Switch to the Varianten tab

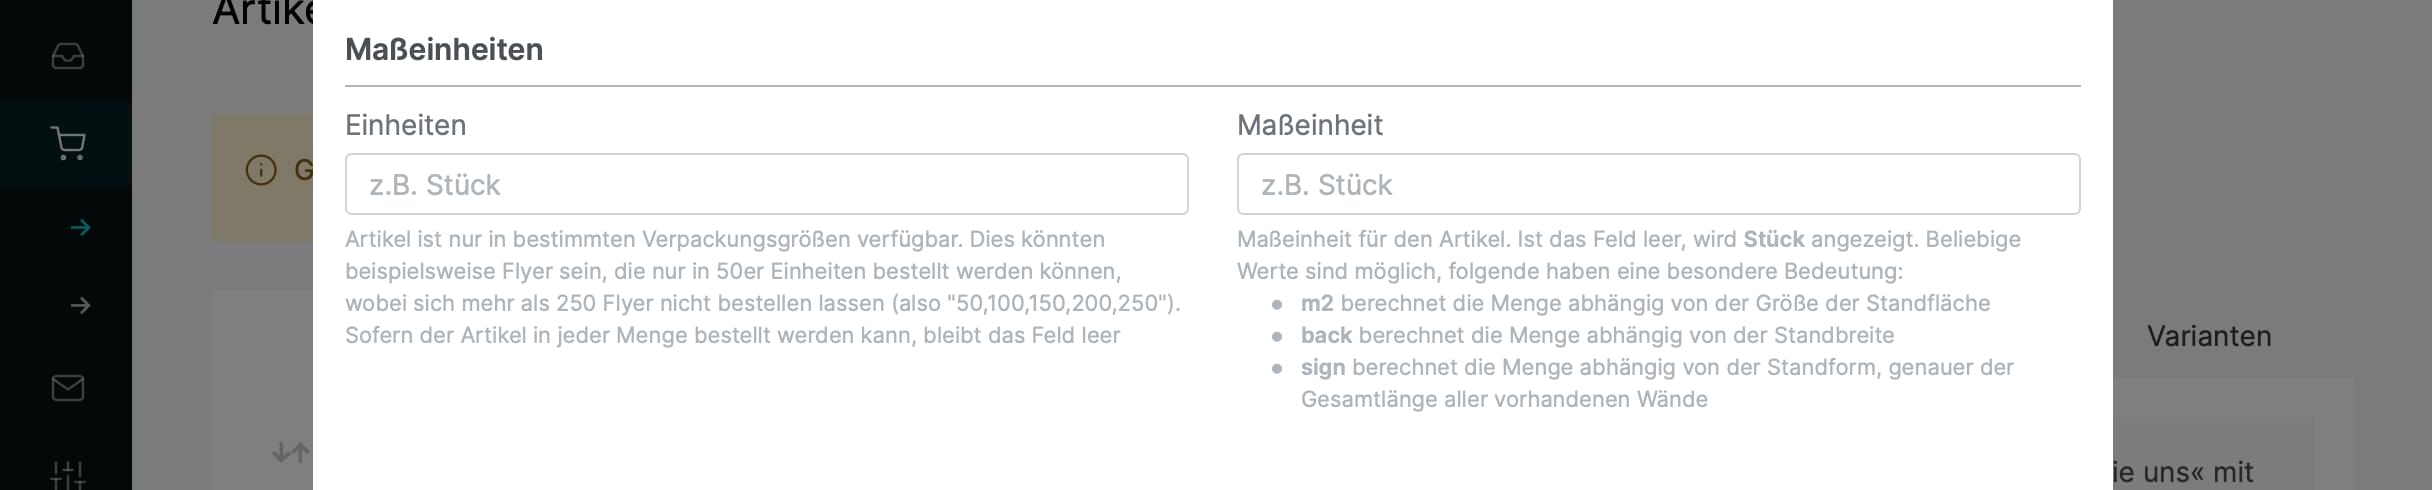2209,336
